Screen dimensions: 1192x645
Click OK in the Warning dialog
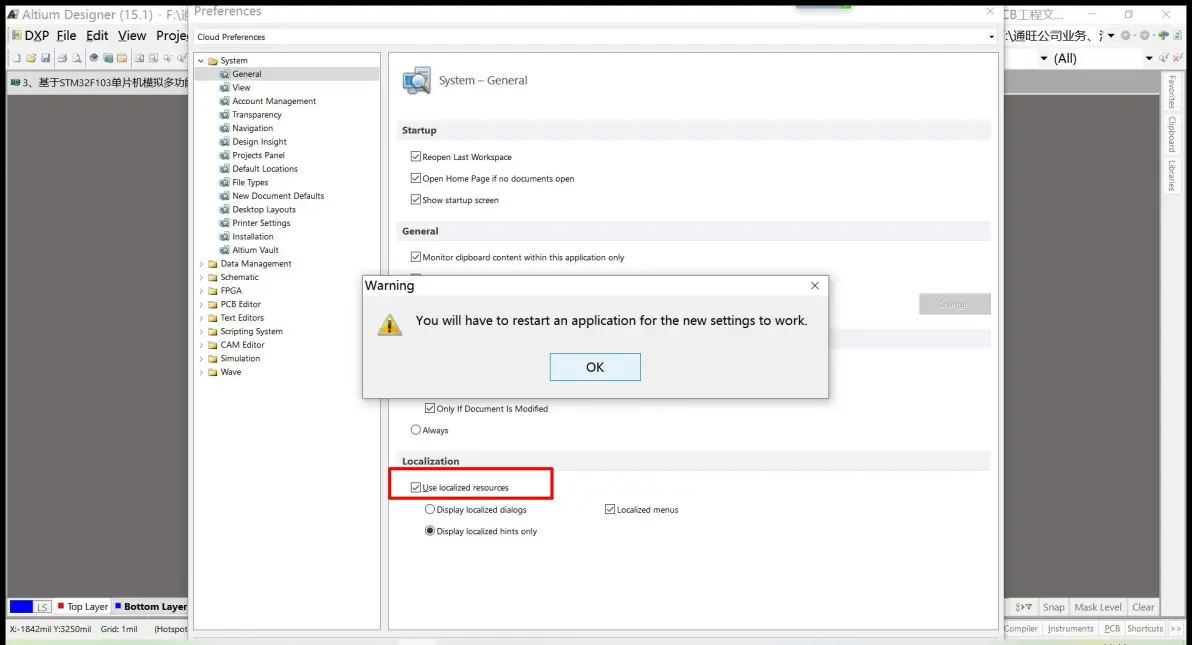click(x=595, y=367)
